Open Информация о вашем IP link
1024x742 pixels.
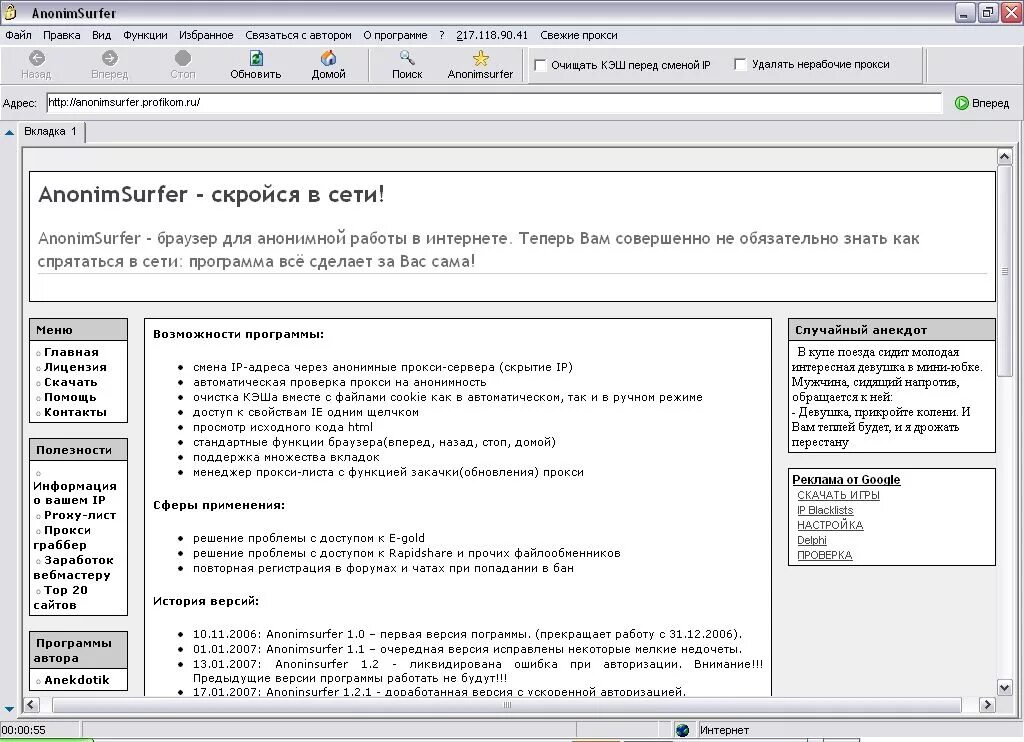(x=74, y=493)
